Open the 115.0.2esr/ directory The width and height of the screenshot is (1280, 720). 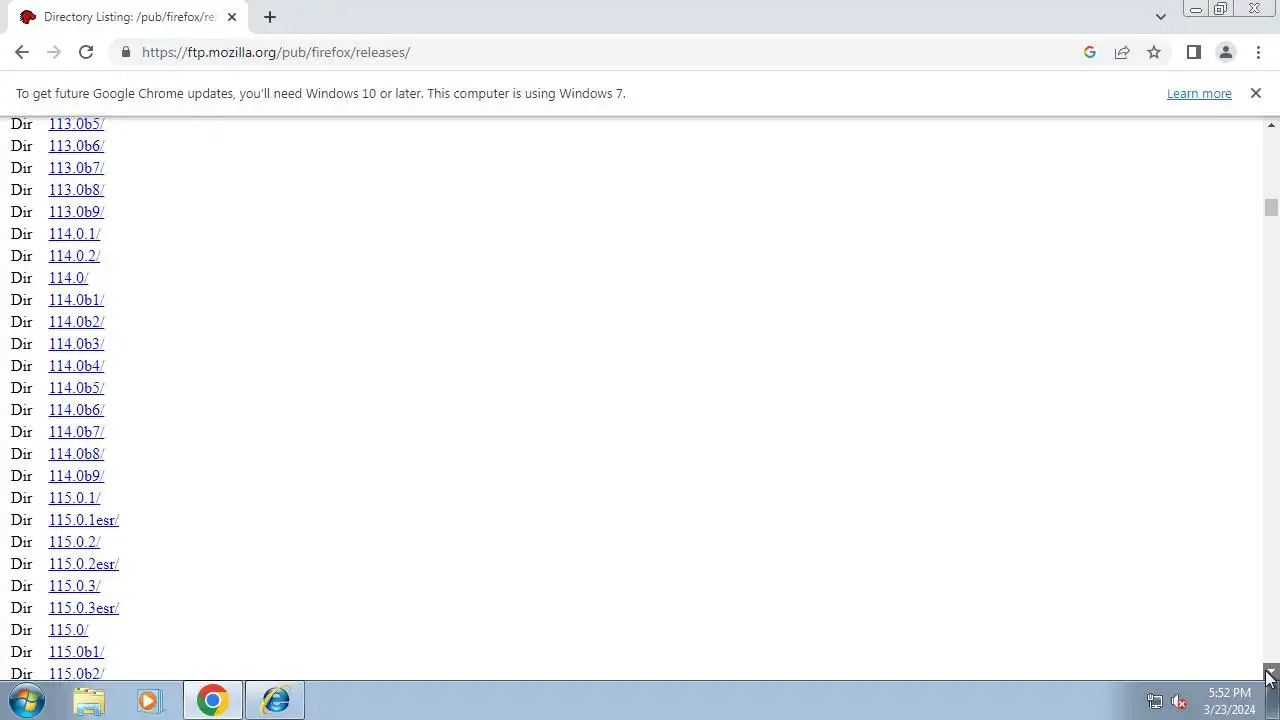click(x=84, y=564)
